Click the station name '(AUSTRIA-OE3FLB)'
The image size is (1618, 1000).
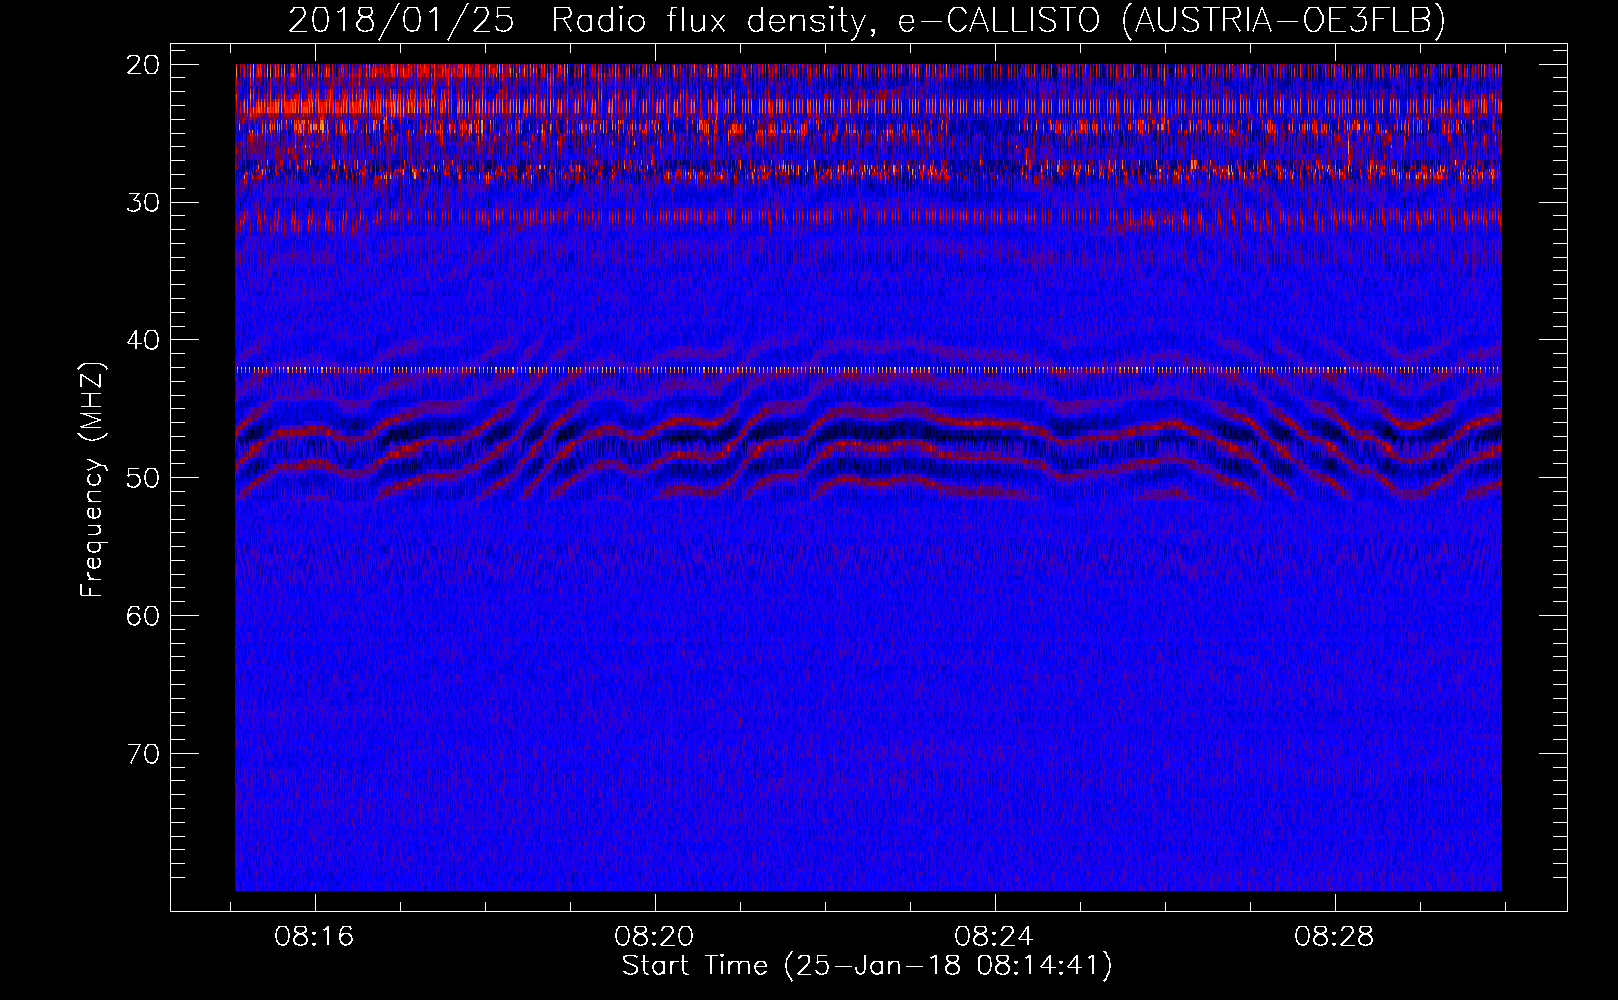(x=1284, y=20)
